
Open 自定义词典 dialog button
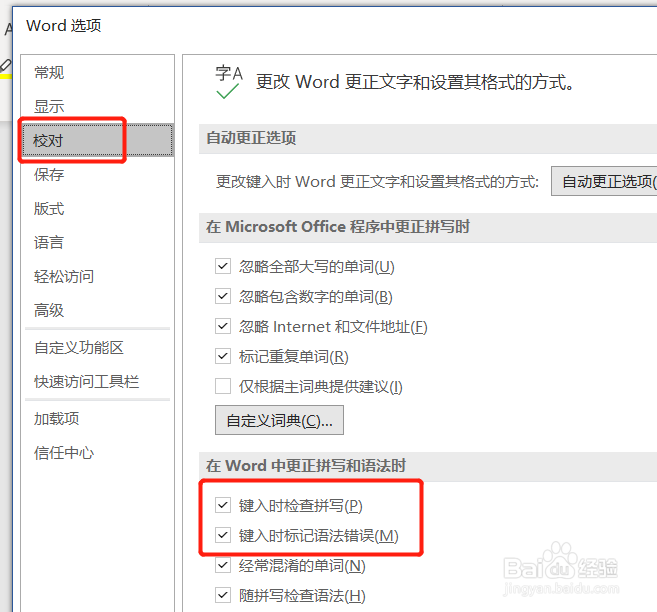coord(279,420)
